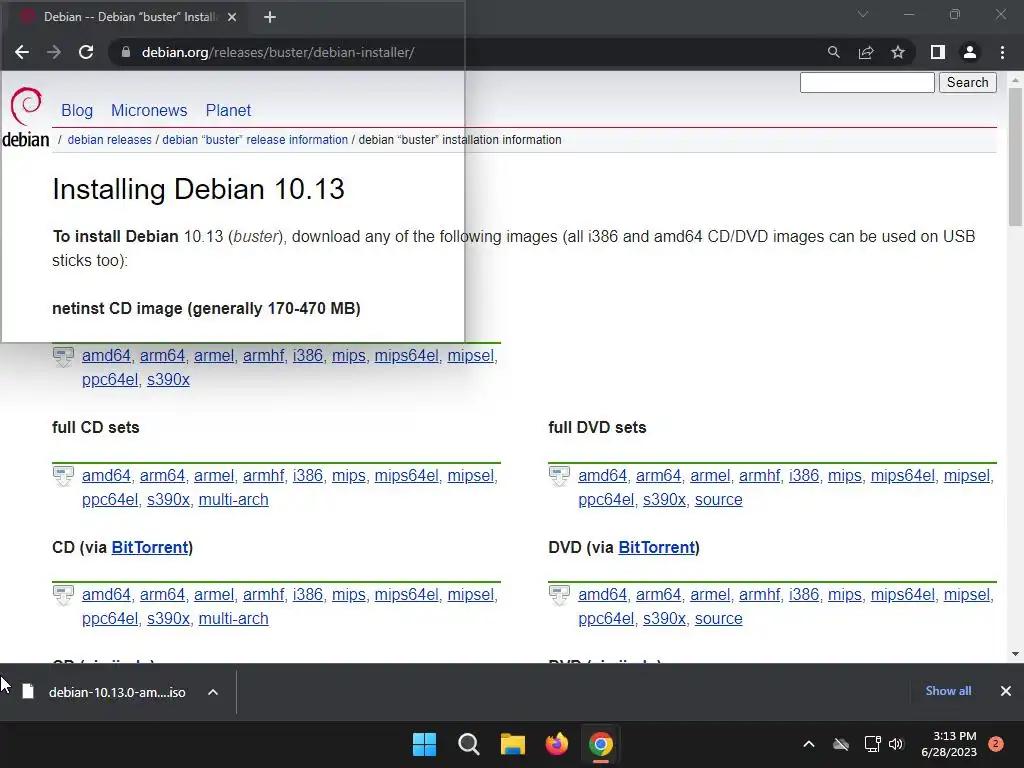The height and width of the screenshot is (768, 1024).
Task: Click the browser forward arrow
Action: pos(54,52)
